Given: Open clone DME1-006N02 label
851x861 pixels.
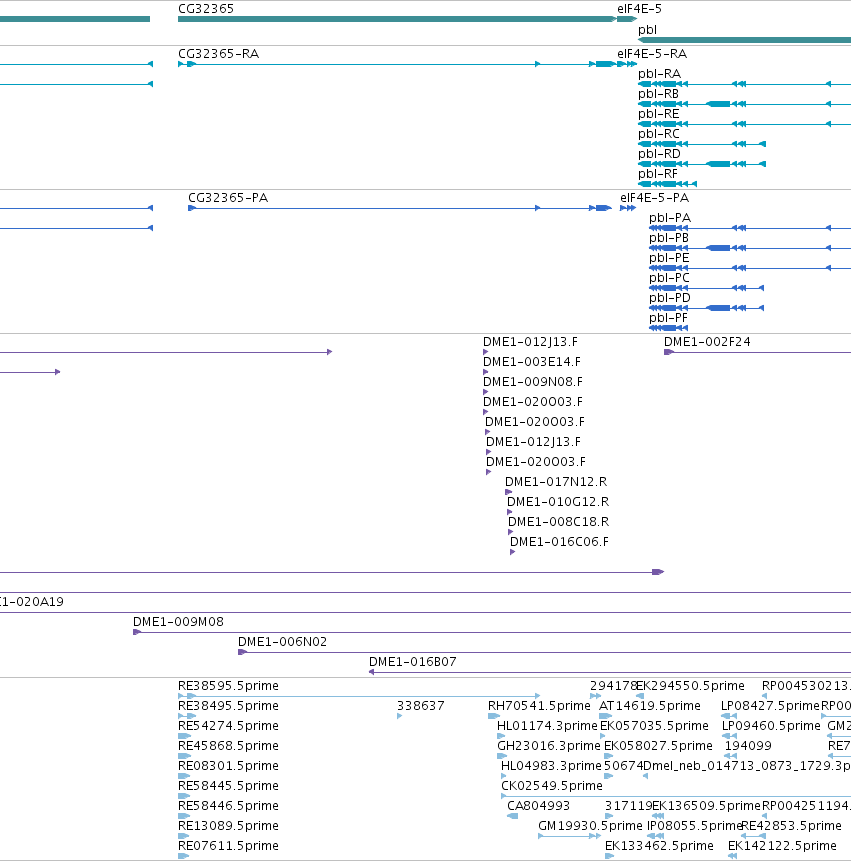Looking at the screenshot, I should pyautogui.click(x=282, y=642).
